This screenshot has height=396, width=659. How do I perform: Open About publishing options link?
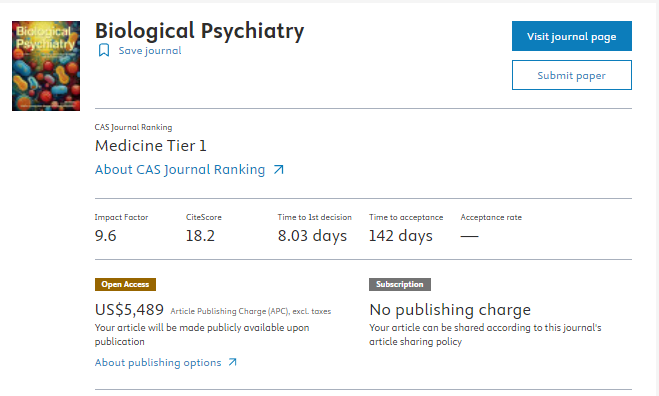point(158,362)
